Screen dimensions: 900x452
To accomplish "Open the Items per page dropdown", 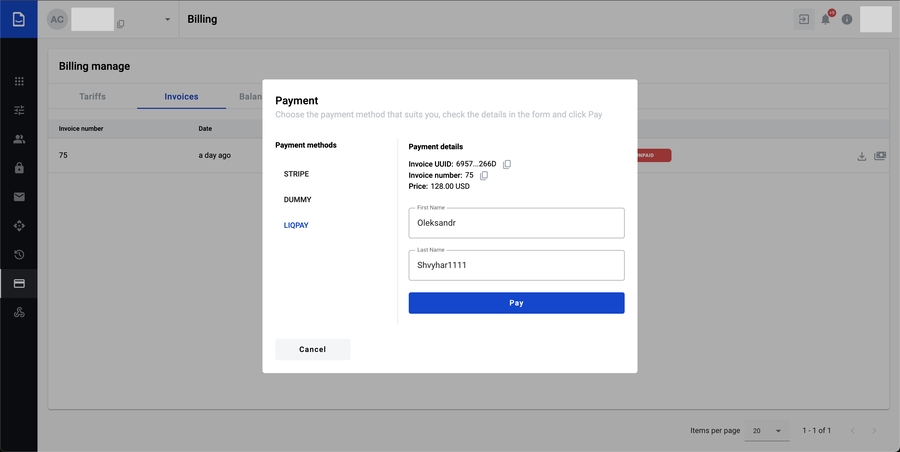I will tap(767, 431).
